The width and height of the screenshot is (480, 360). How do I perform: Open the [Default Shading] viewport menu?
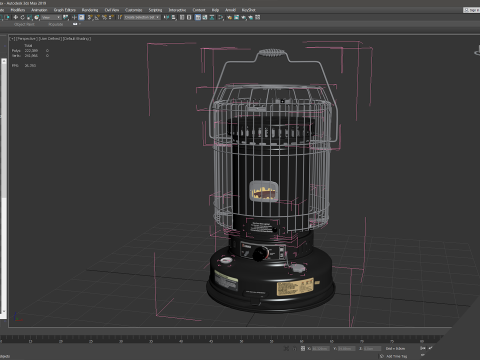tap(77, 39)
